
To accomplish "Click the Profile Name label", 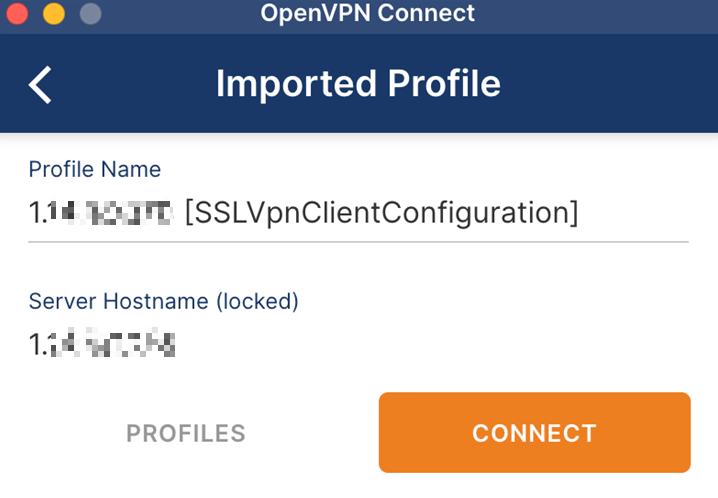I will (x=95, y=169).
